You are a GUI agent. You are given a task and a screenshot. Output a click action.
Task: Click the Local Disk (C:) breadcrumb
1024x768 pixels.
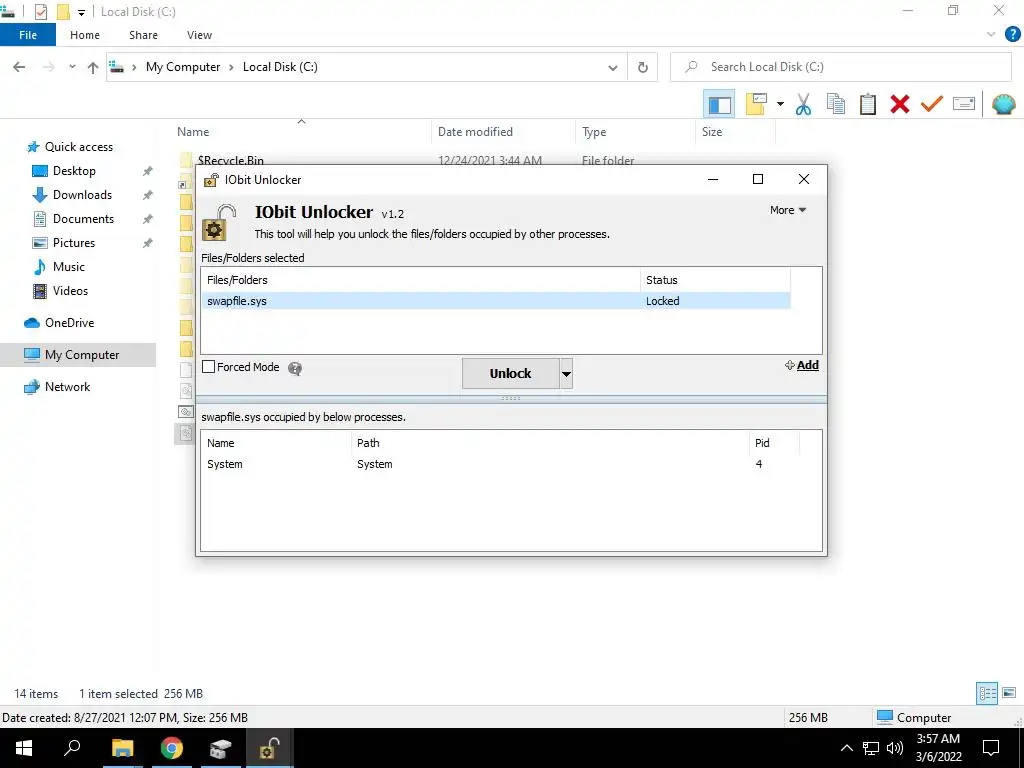(280, 67)
